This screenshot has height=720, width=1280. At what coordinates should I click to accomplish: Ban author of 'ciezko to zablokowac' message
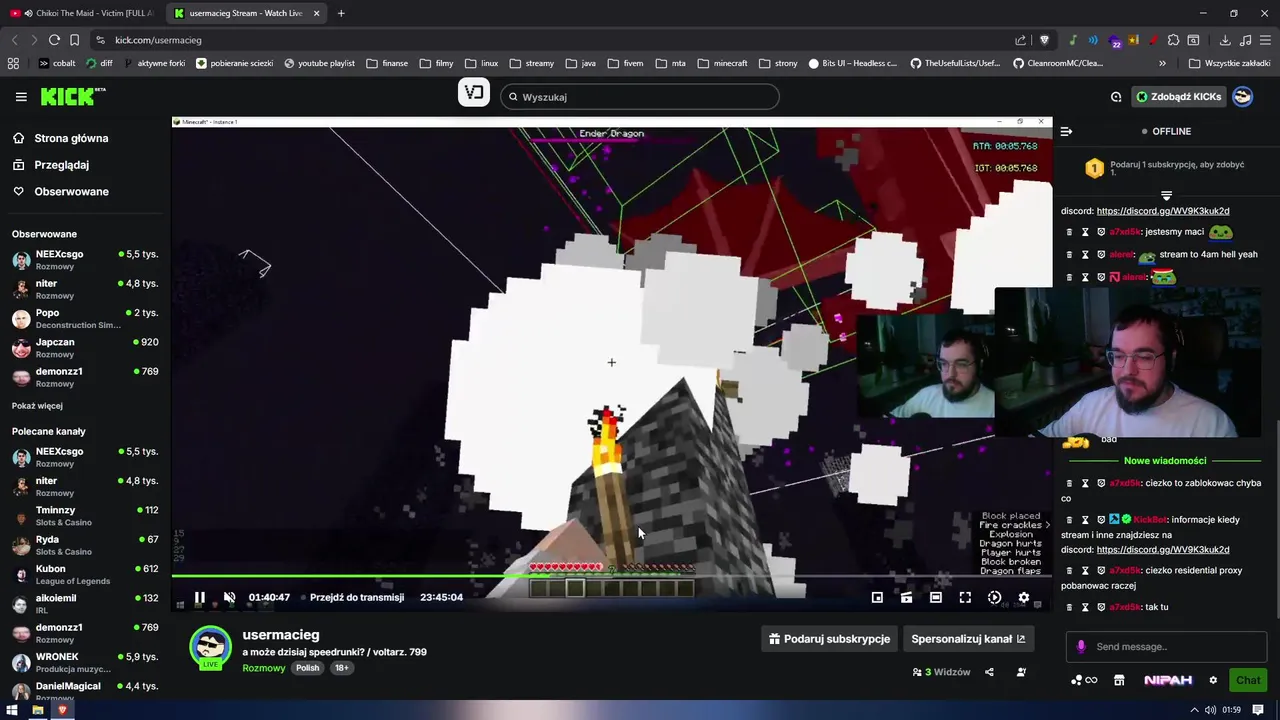pos(1101,483)
